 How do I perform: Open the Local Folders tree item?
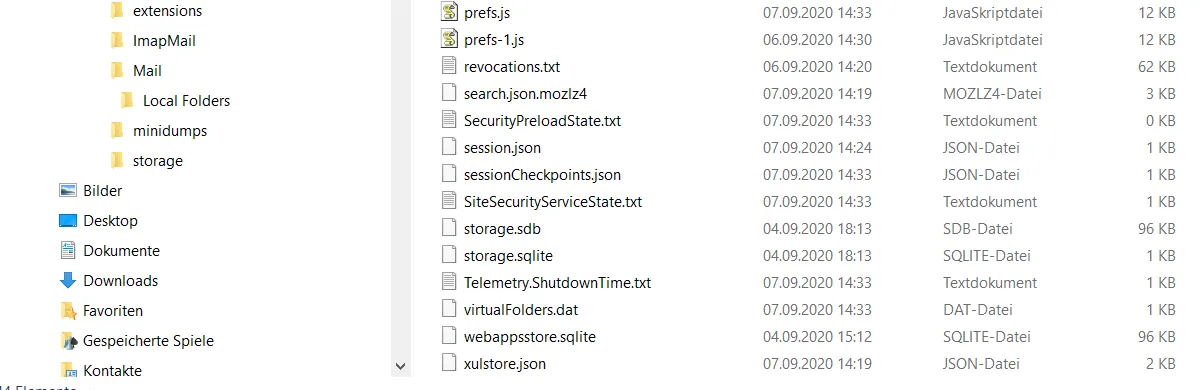175,101
